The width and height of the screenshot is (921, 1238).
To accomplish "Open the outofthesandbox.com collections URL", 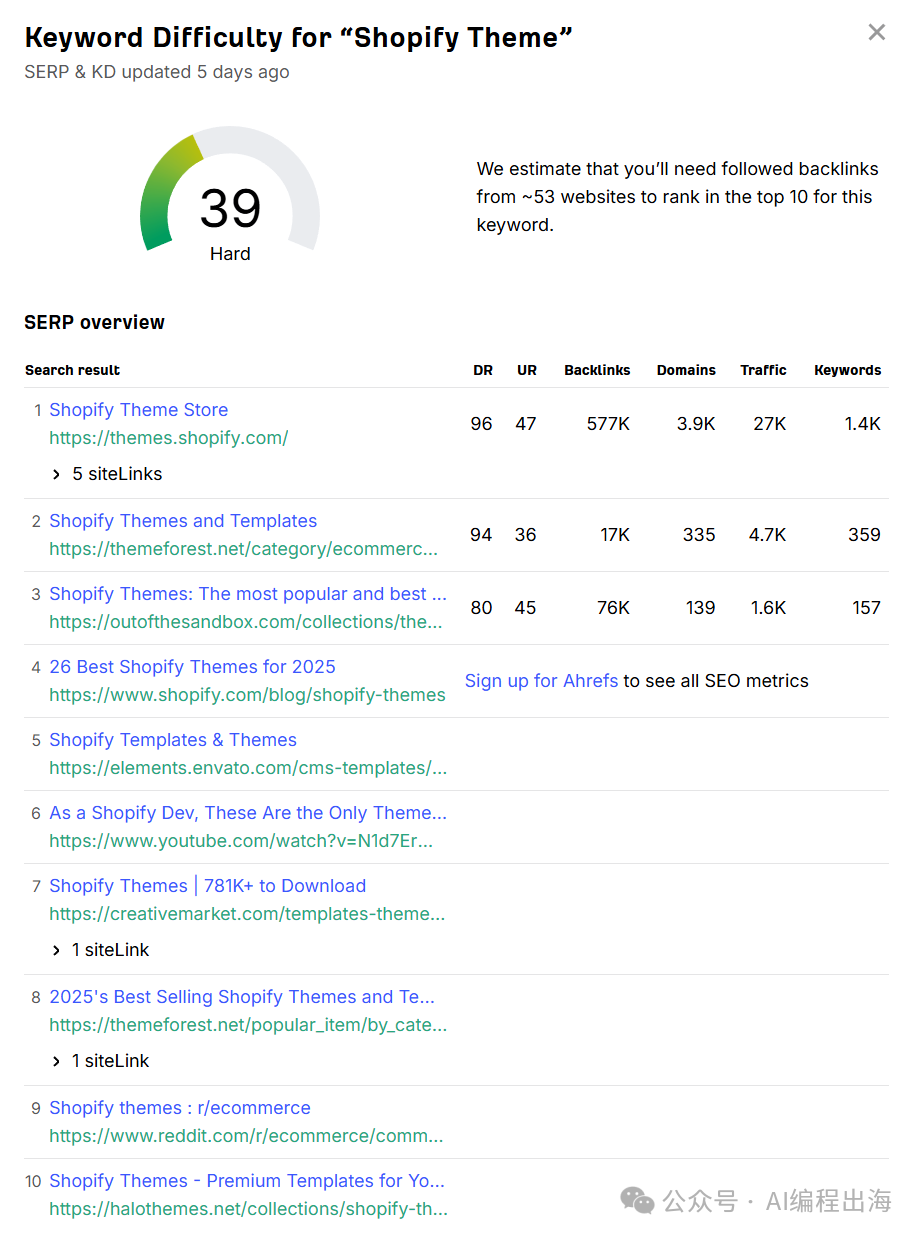I will (245, 622).
